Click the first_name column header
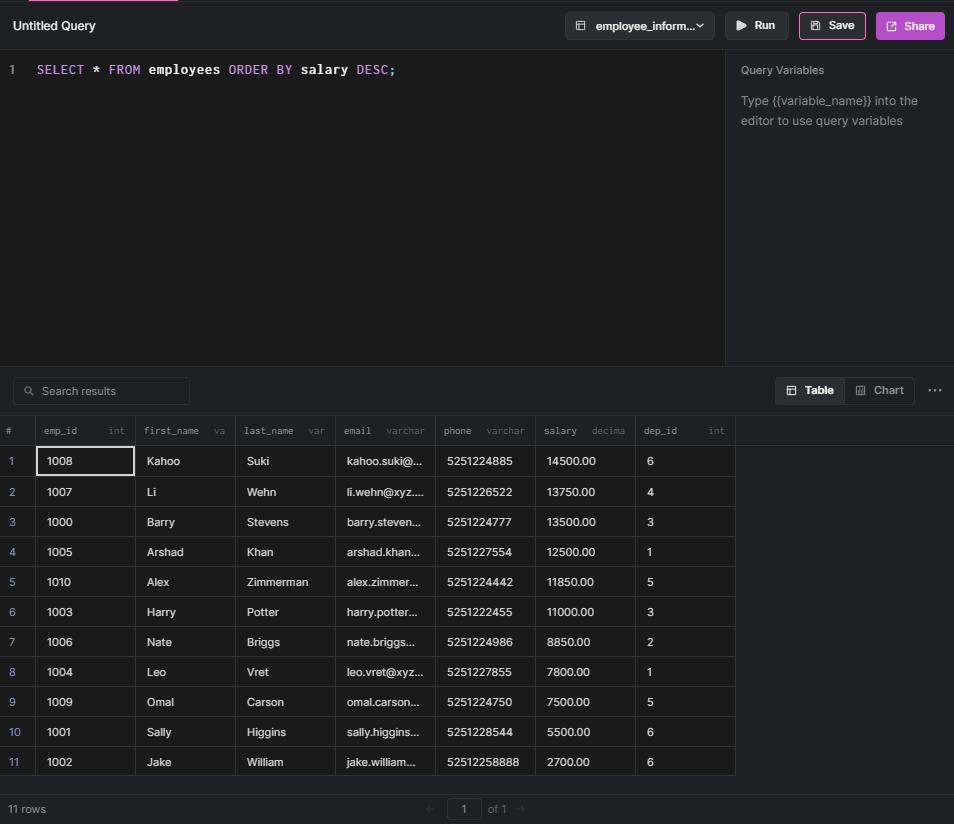 [x=185, y=430]
